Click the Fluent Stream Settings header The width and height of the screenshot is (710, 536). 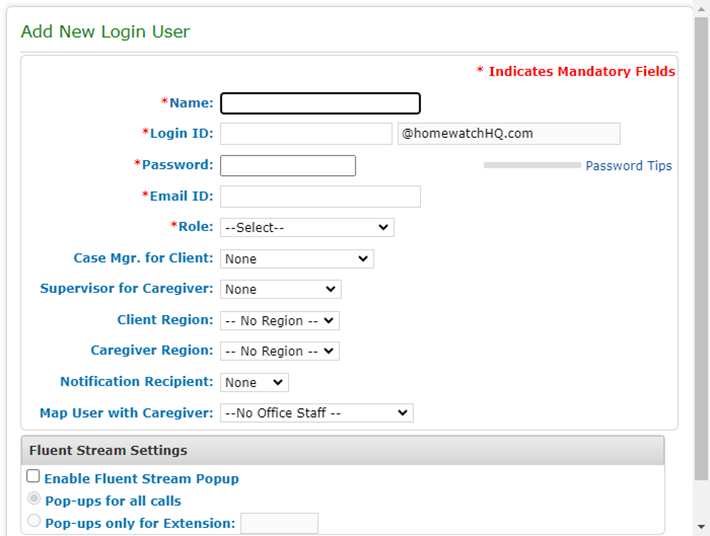point(342,451)
